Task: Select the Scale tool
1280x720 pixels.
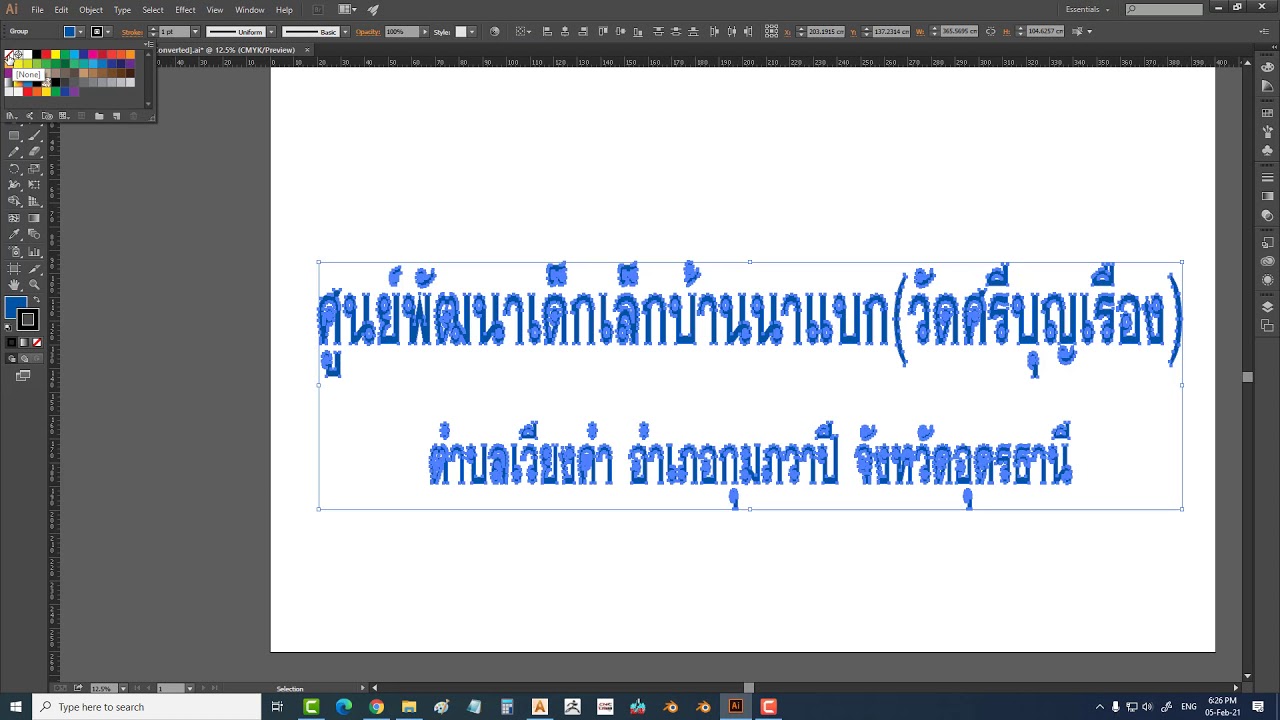Action: click(34, 169)
